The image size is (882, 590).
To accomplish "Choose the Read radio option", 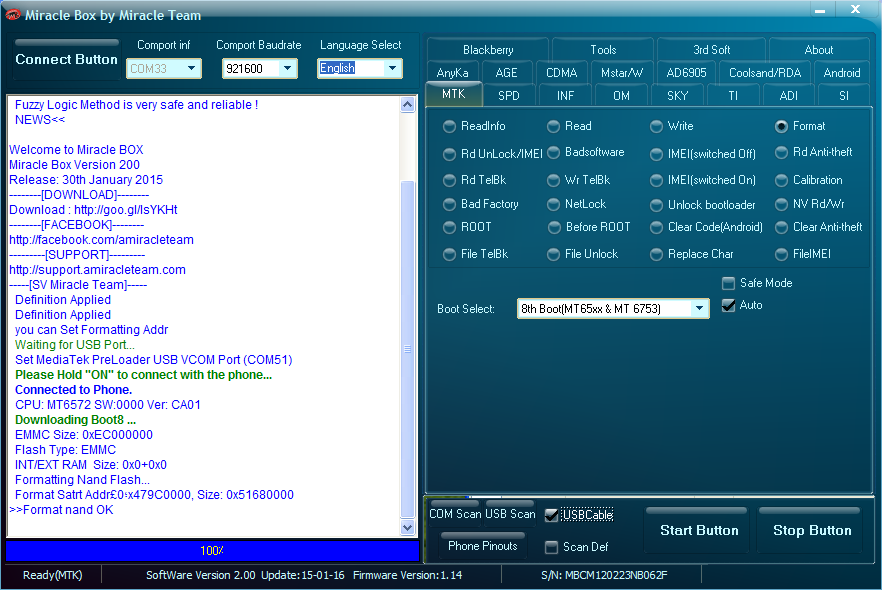I will pos(554,126).
